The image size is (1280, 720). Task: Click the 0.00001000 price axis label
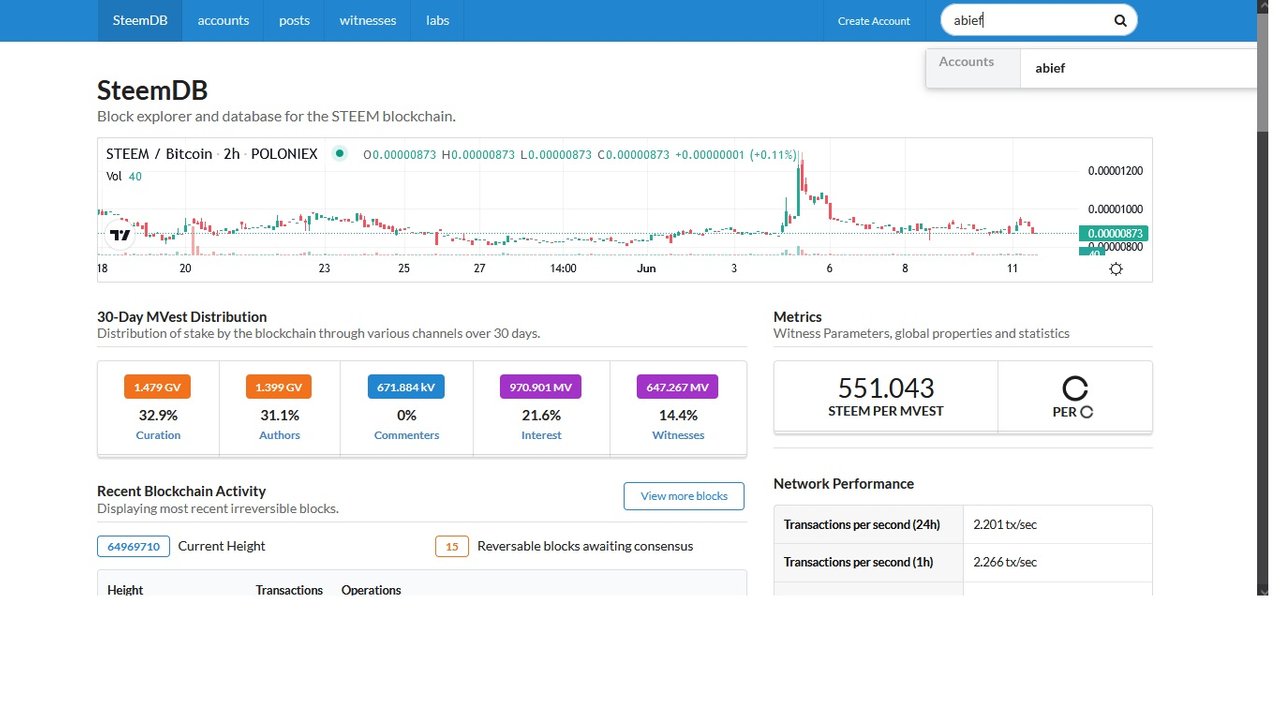[1115, 210]
